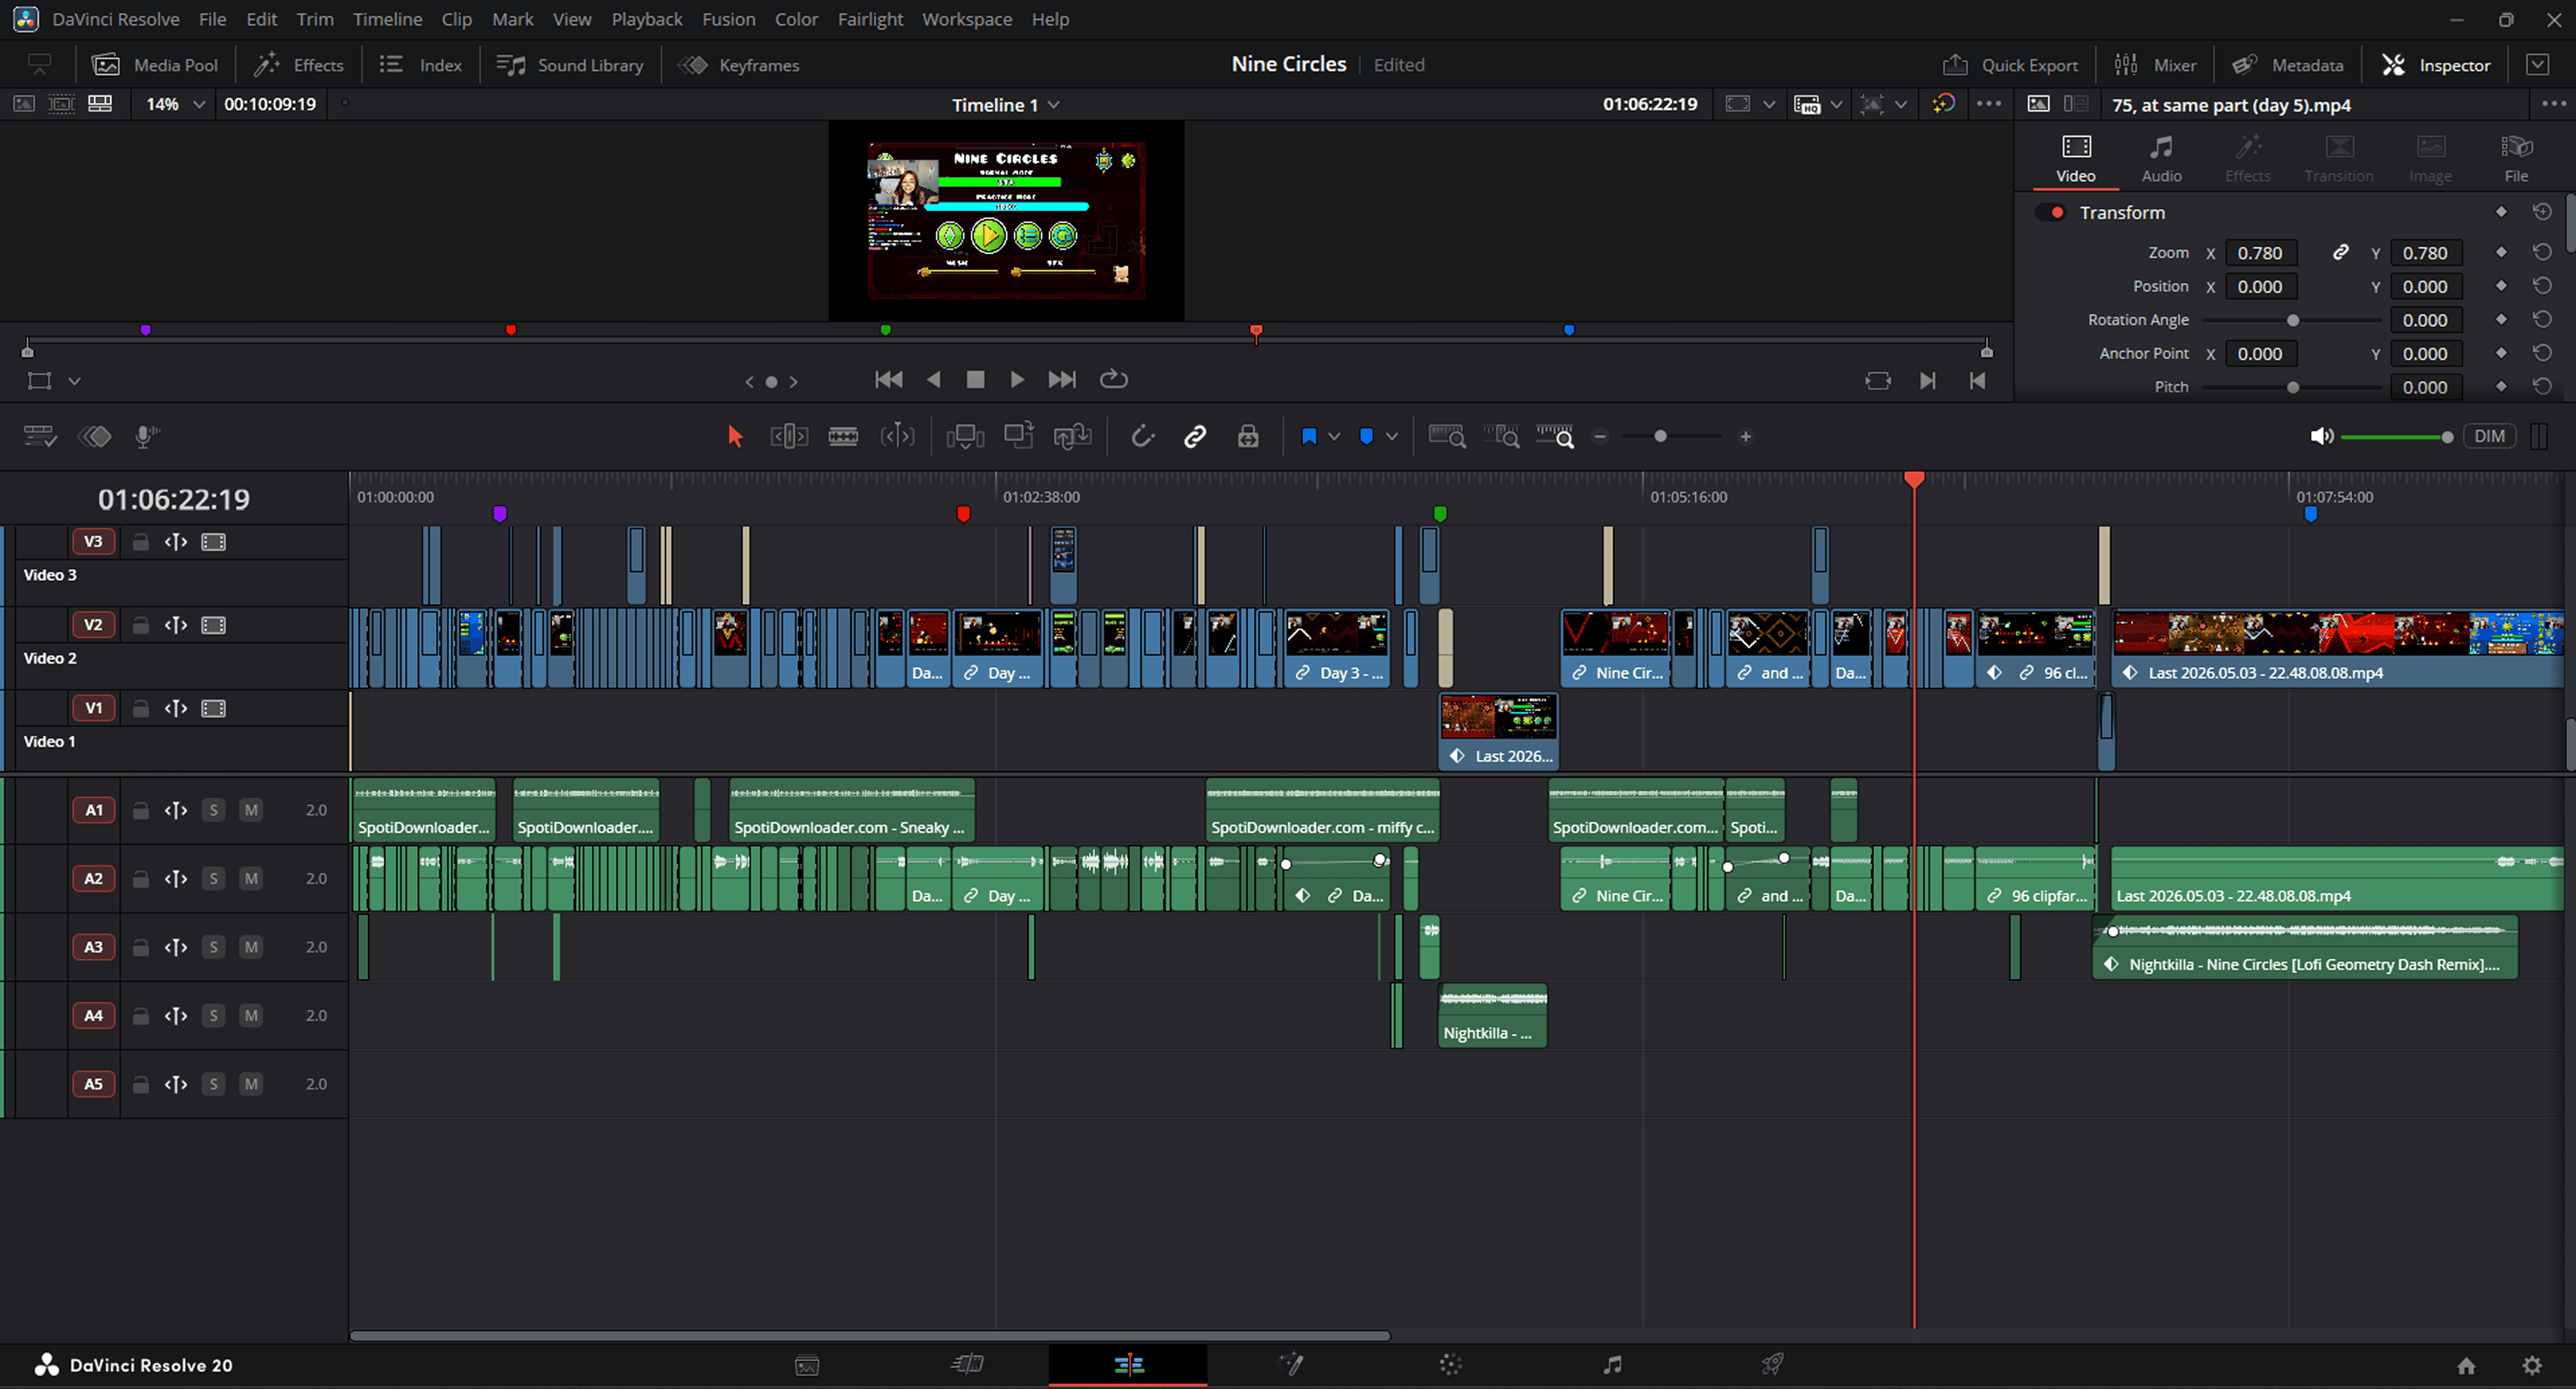Screen dimensions: 2576x1389
Task: Click the Insert Clip icon
Action: 965,436
